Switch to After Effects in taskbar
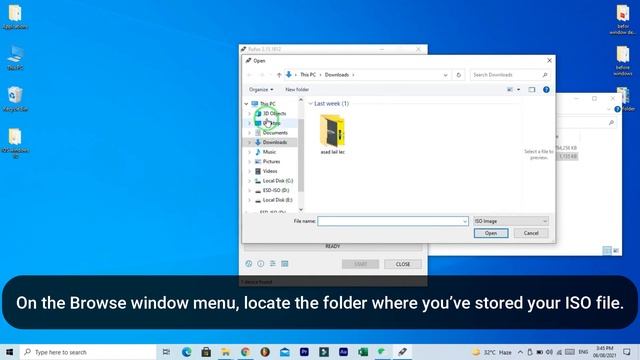The width and height of the screenshot is (640, 360). pyautogui.click(x=343, y=352)
